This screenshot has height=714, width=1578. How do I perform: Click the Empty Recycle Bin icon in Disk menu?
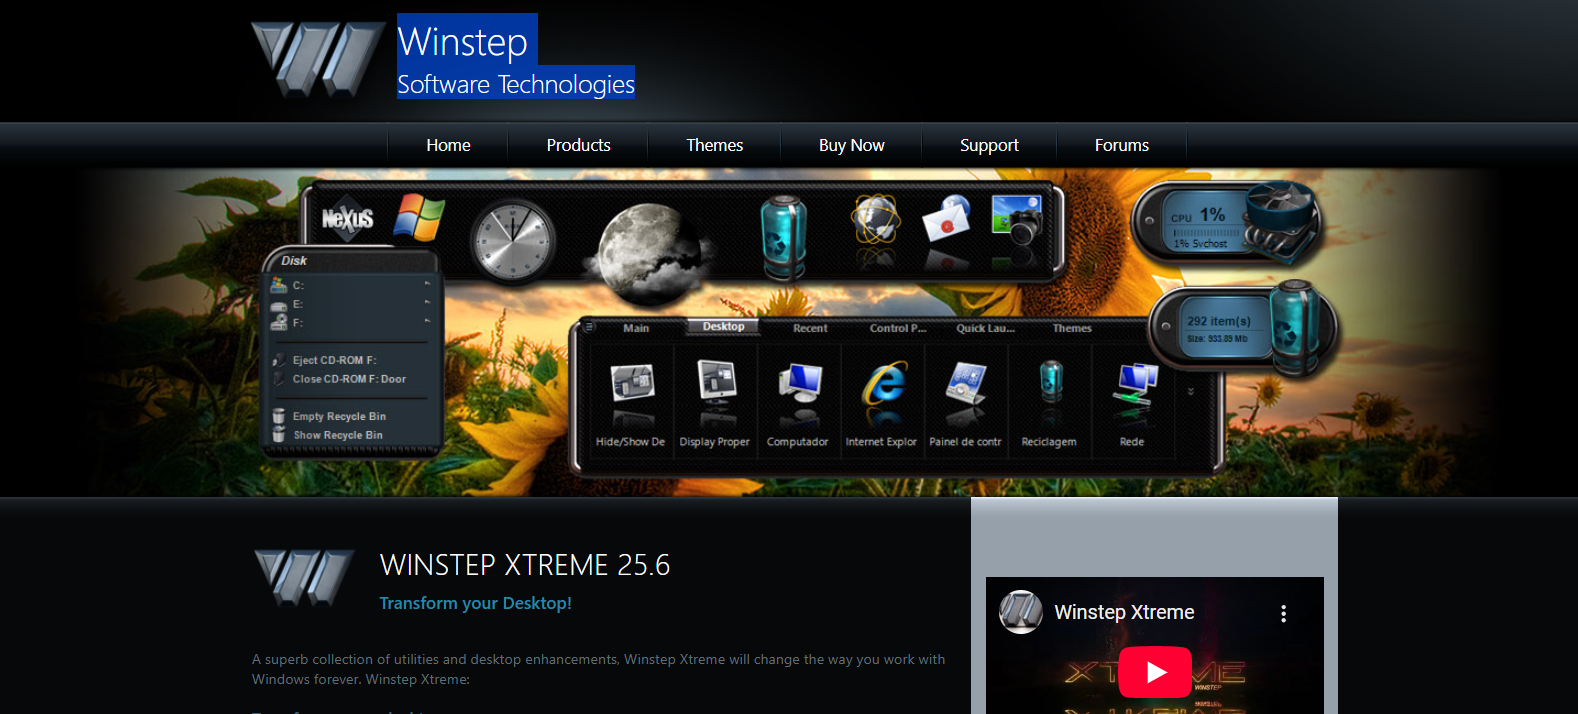[279, 416]
